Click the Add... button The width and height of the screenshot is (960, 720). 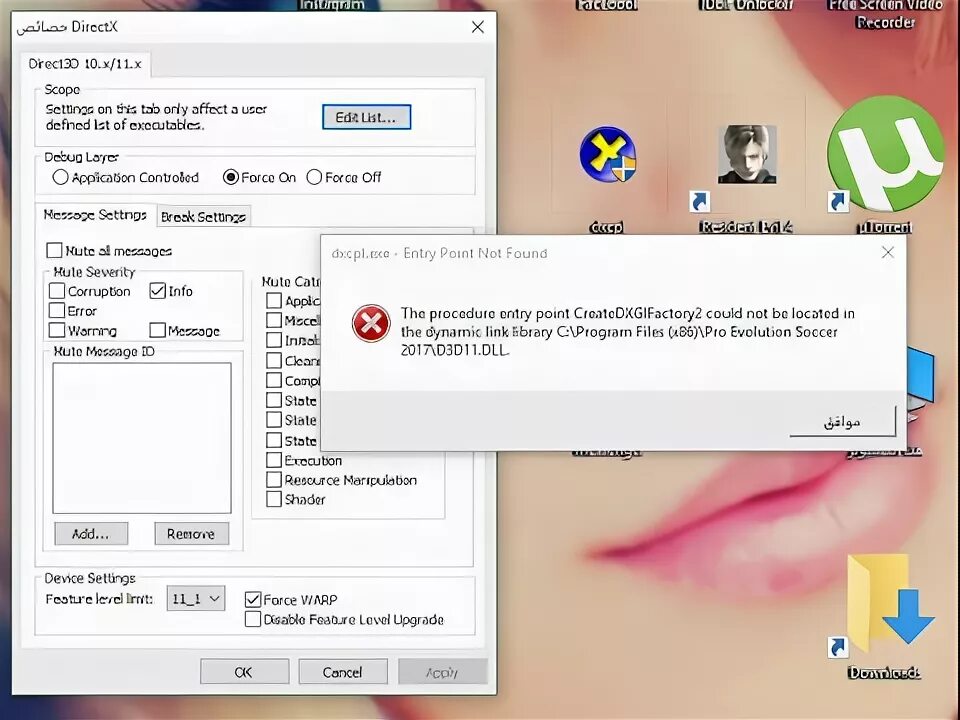[x=91, y=534]
